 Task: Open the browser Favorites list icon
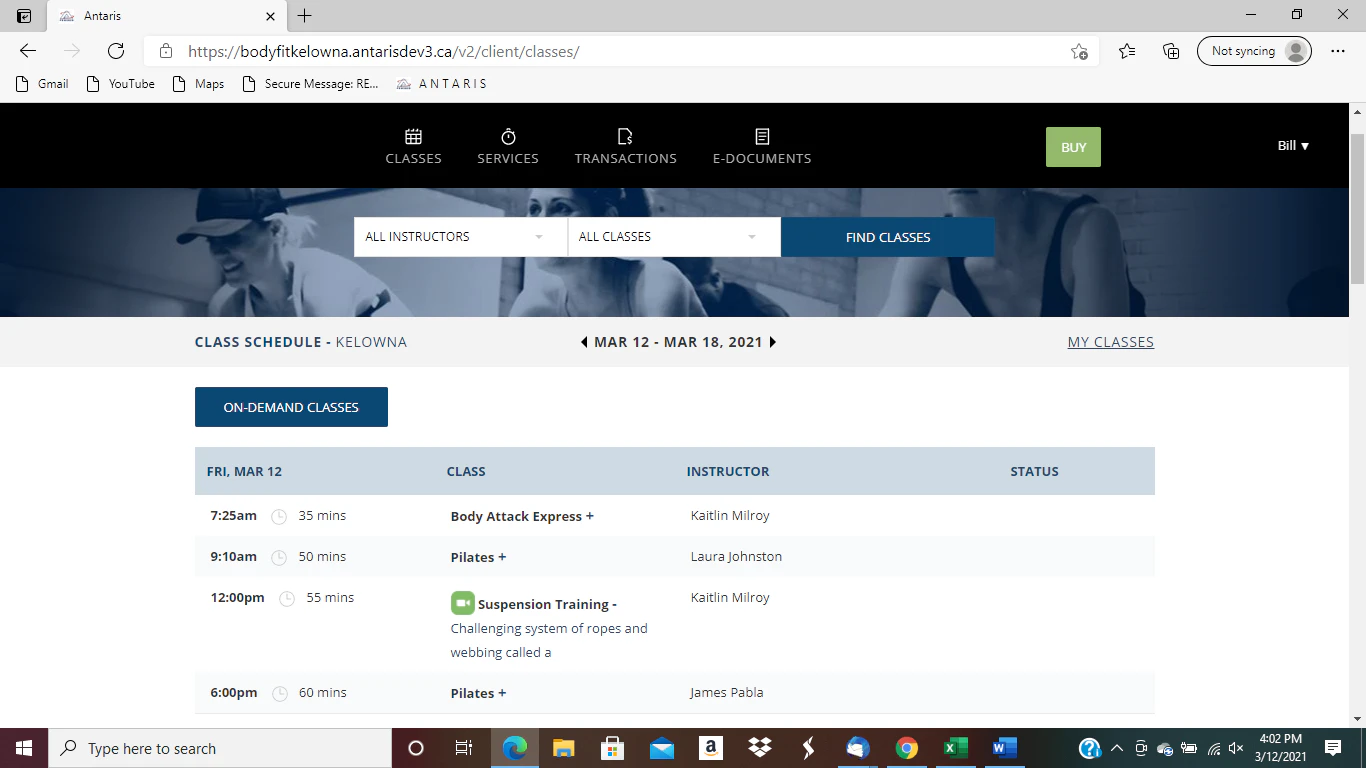coord(1127,51)
